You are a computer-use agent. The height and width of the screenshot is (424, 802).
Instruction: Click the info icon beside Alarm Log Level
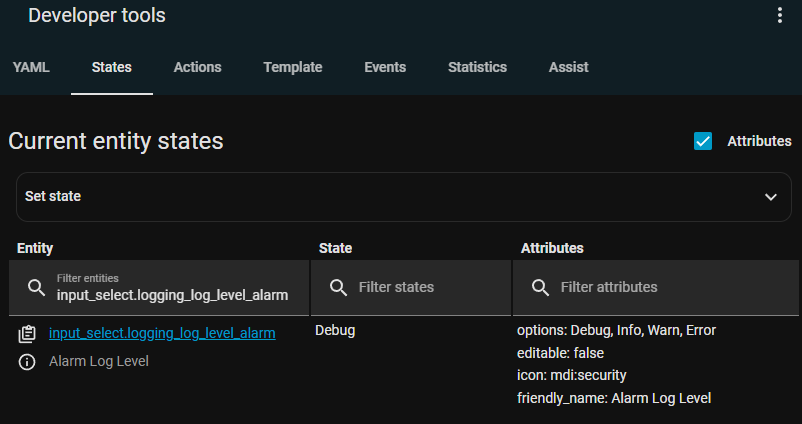click(28, 362)
